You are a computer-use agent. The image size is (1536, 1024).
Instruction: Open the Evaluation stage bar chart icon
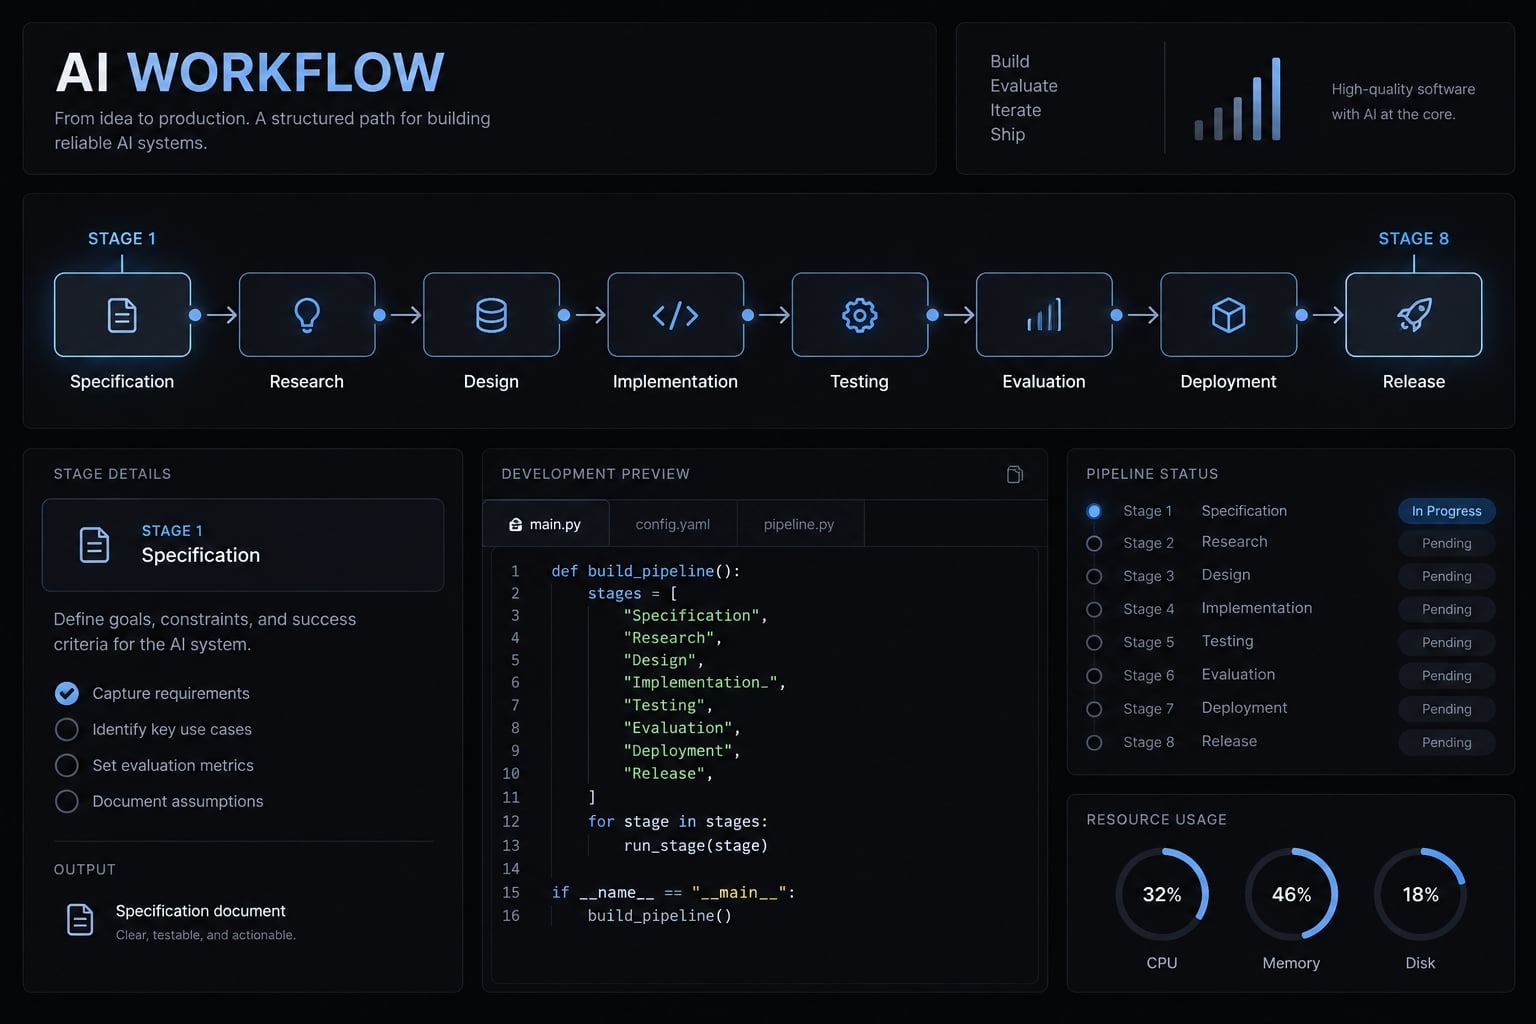(1044, 315)
